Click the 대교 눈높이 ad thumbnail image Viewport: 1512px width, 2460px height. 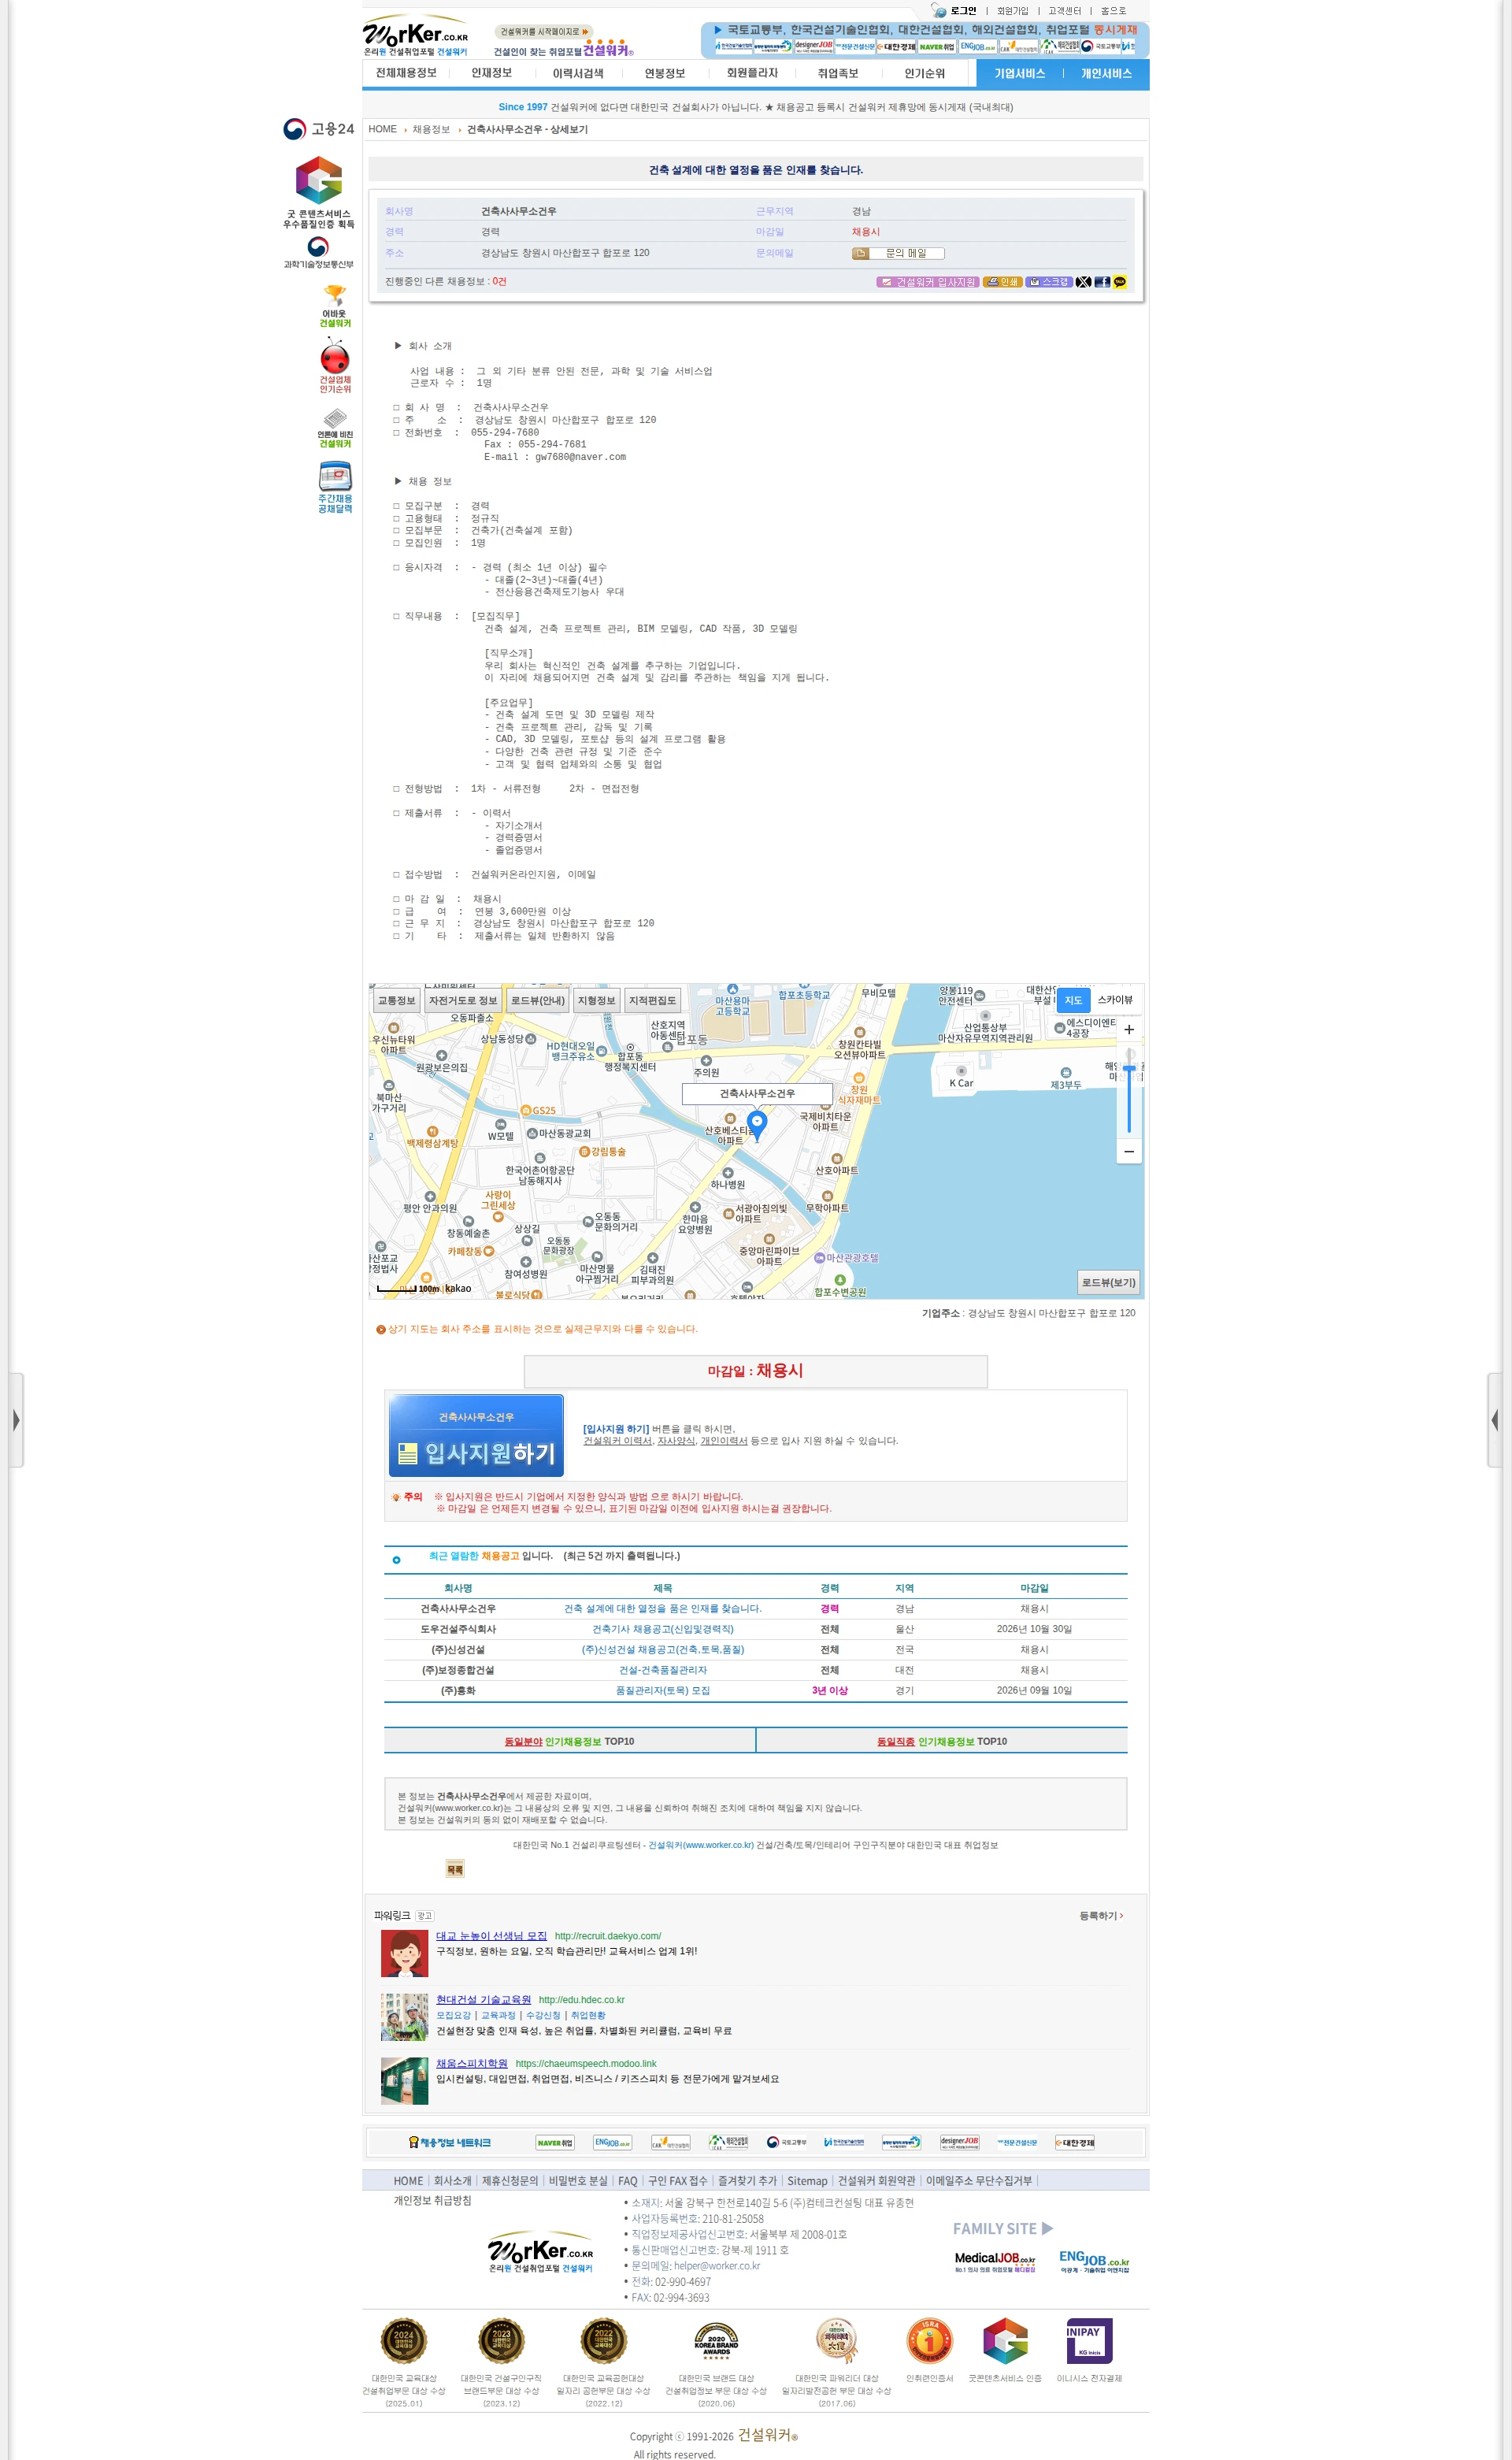pos(405,1953)
